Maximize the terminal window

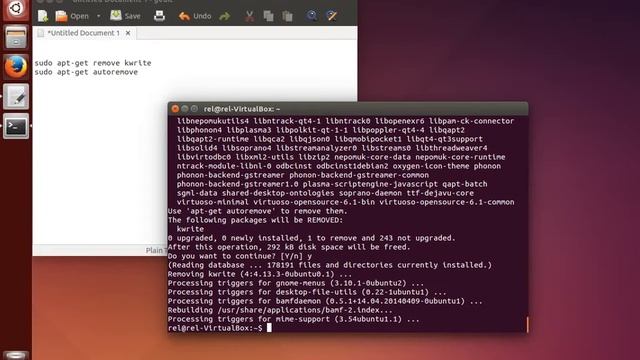pos(194,109)
